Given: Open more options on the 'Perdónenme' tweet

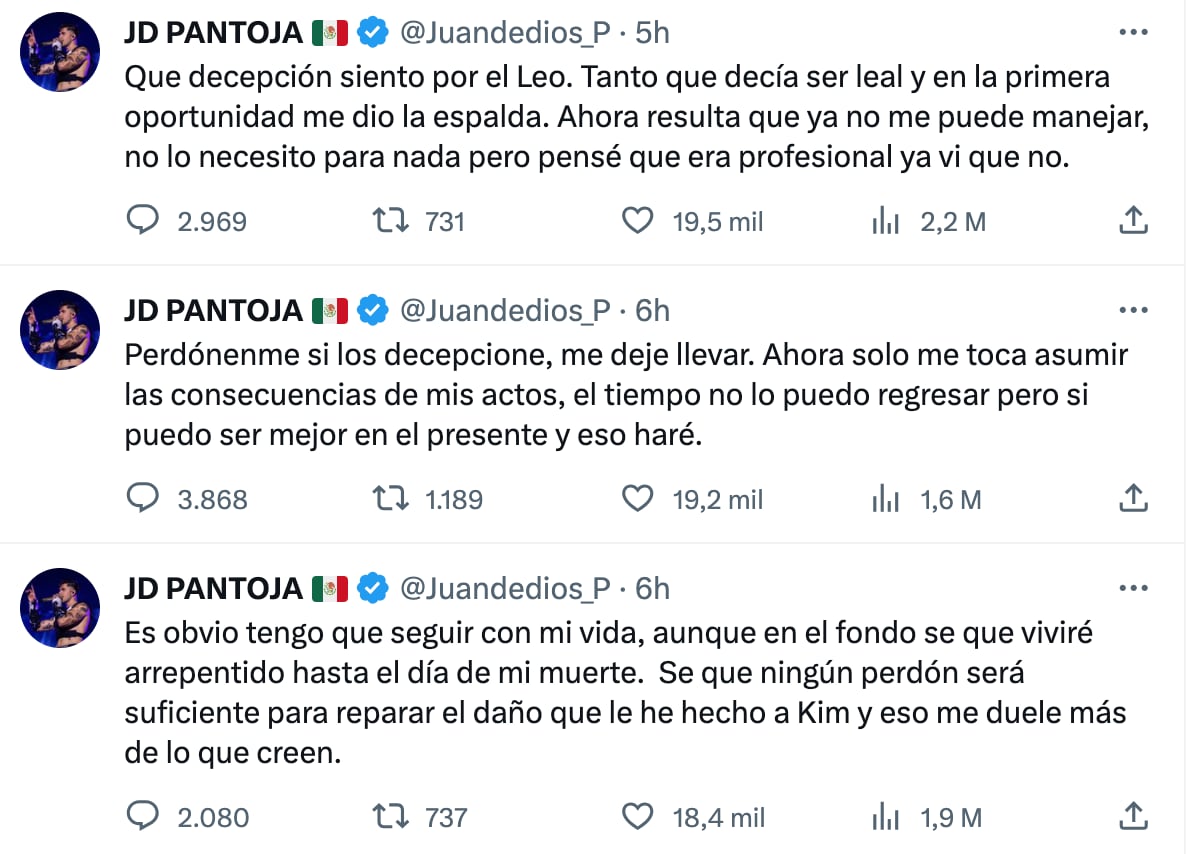Looking at the screenshot, I should pyautogui.click(x=1132, y=311).
